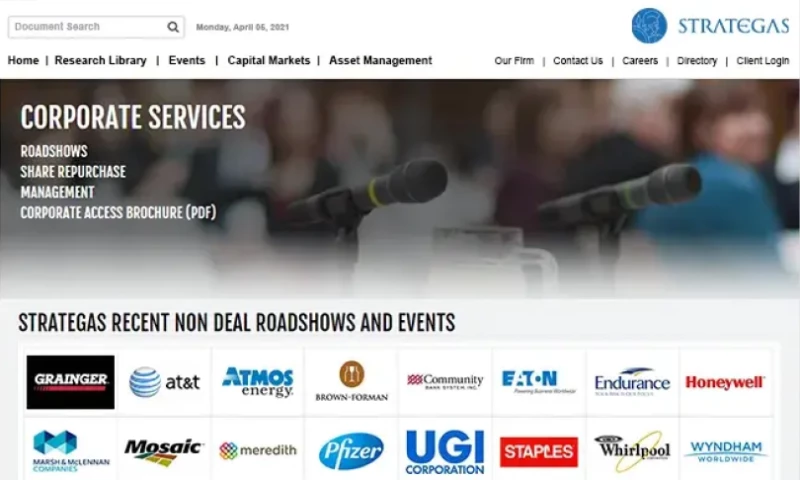The width and height of the screenshot is (800, 480).
Task: Open the Grainger logo tile
Action: (x=70, y=381)
